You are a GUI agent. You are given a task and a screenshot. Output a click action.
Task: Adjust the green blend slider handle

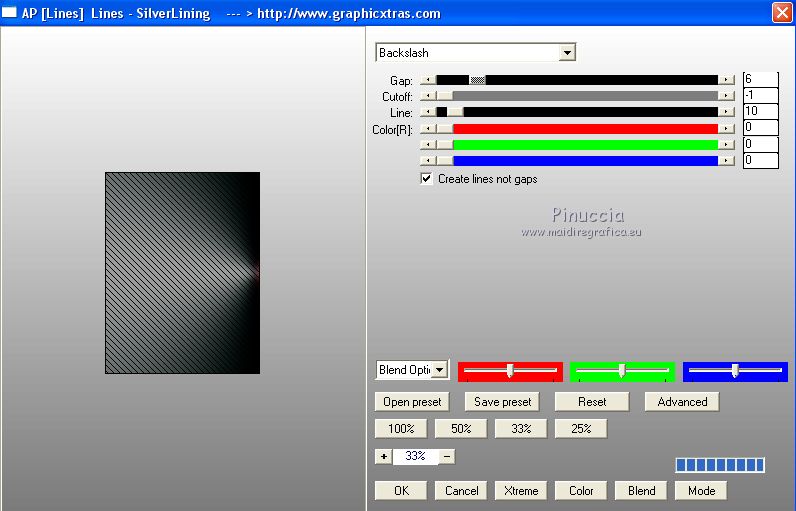pos(622,370)
